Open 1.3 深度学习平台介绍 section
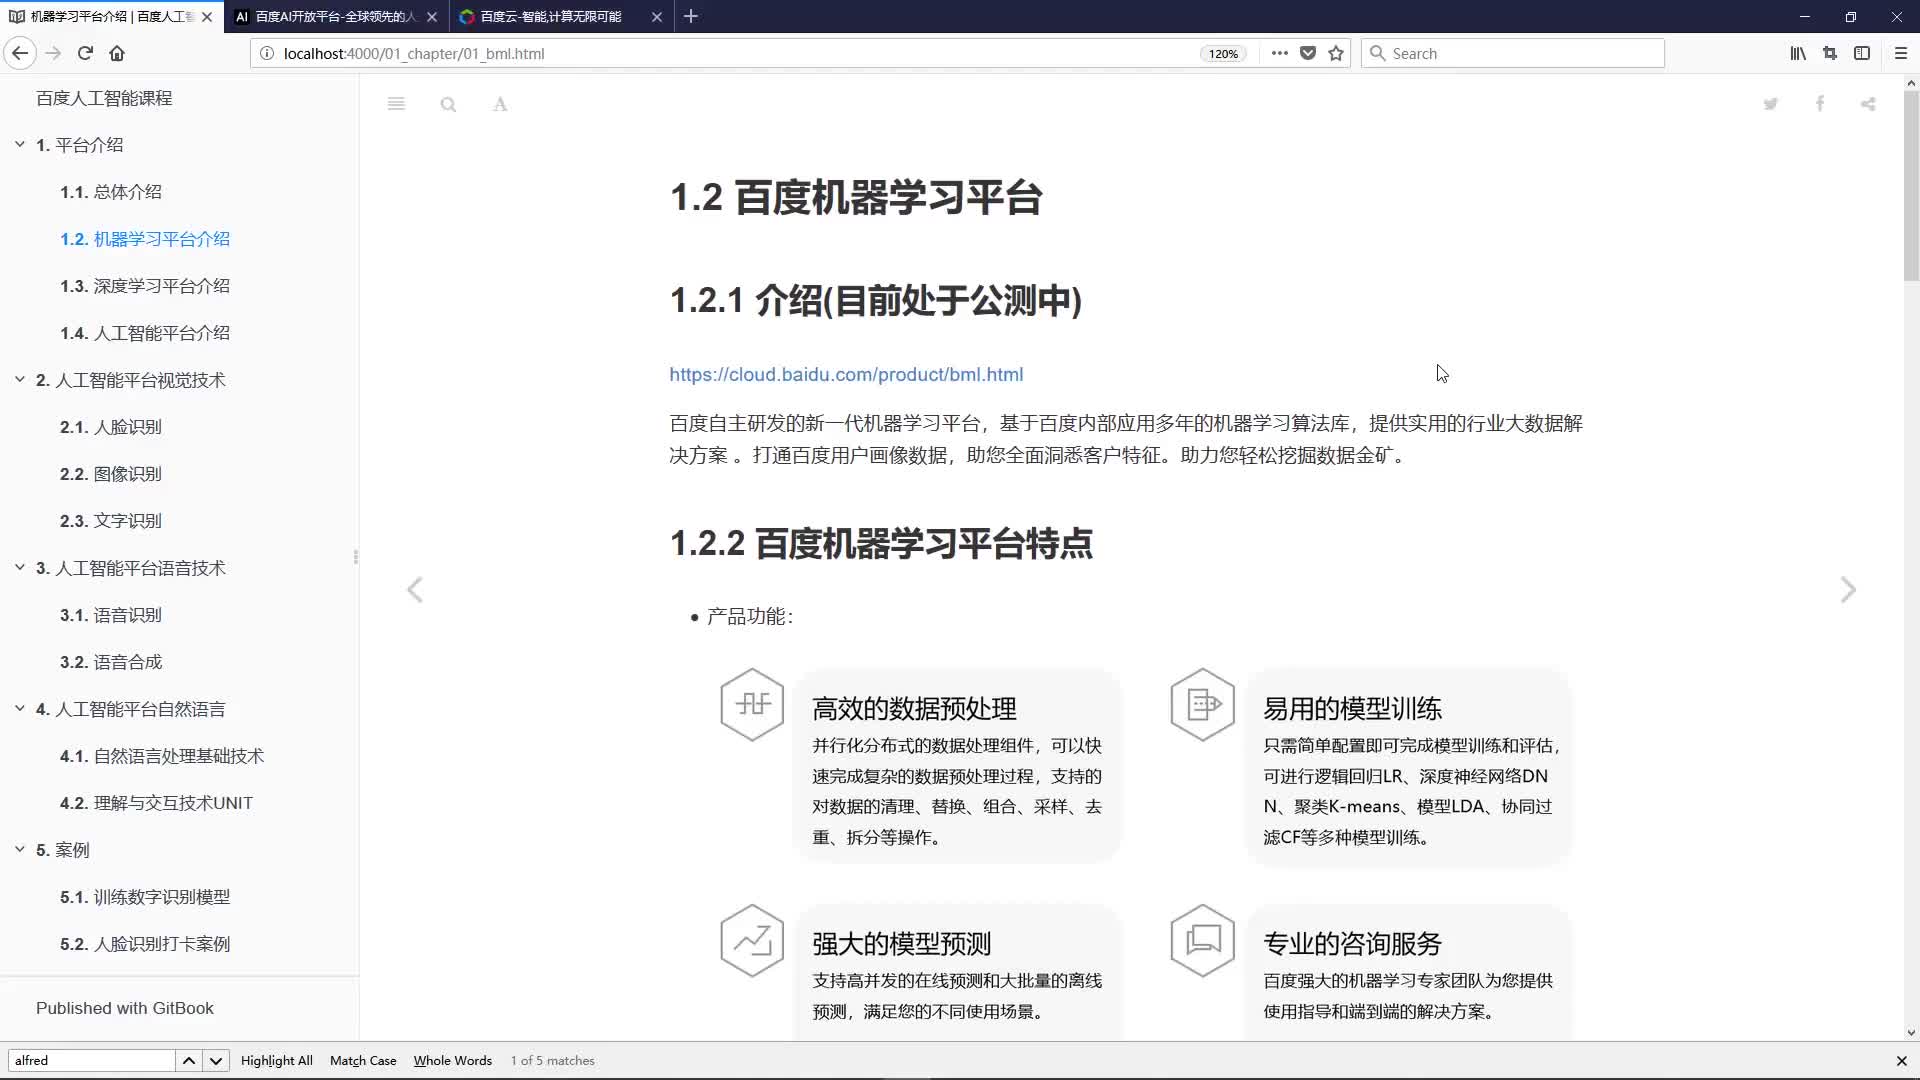1920x1080 pixels. point(145,286)
